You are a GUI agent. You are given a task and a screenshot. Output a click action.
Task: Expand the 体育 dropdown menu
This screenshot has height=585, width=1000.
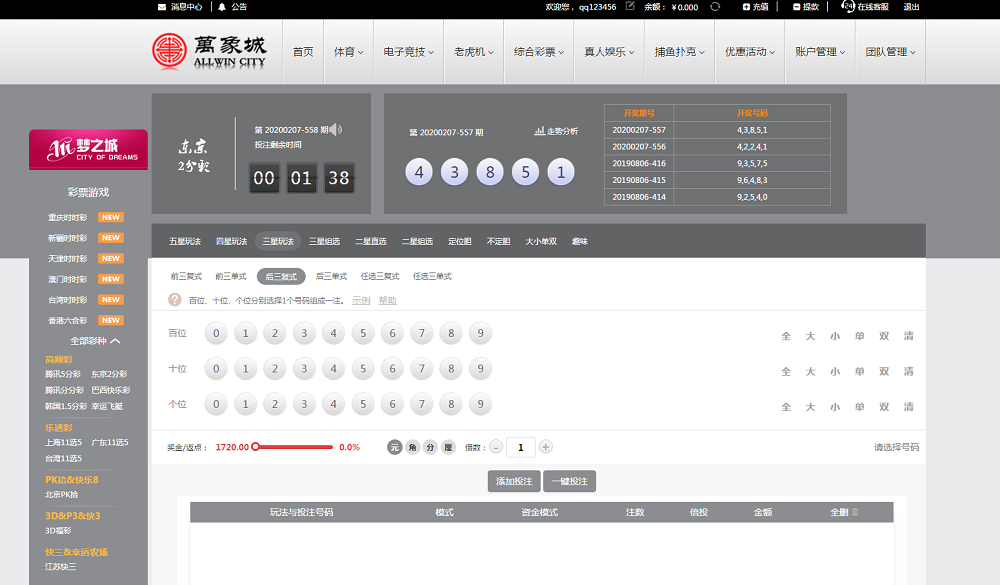pos(348,52)
